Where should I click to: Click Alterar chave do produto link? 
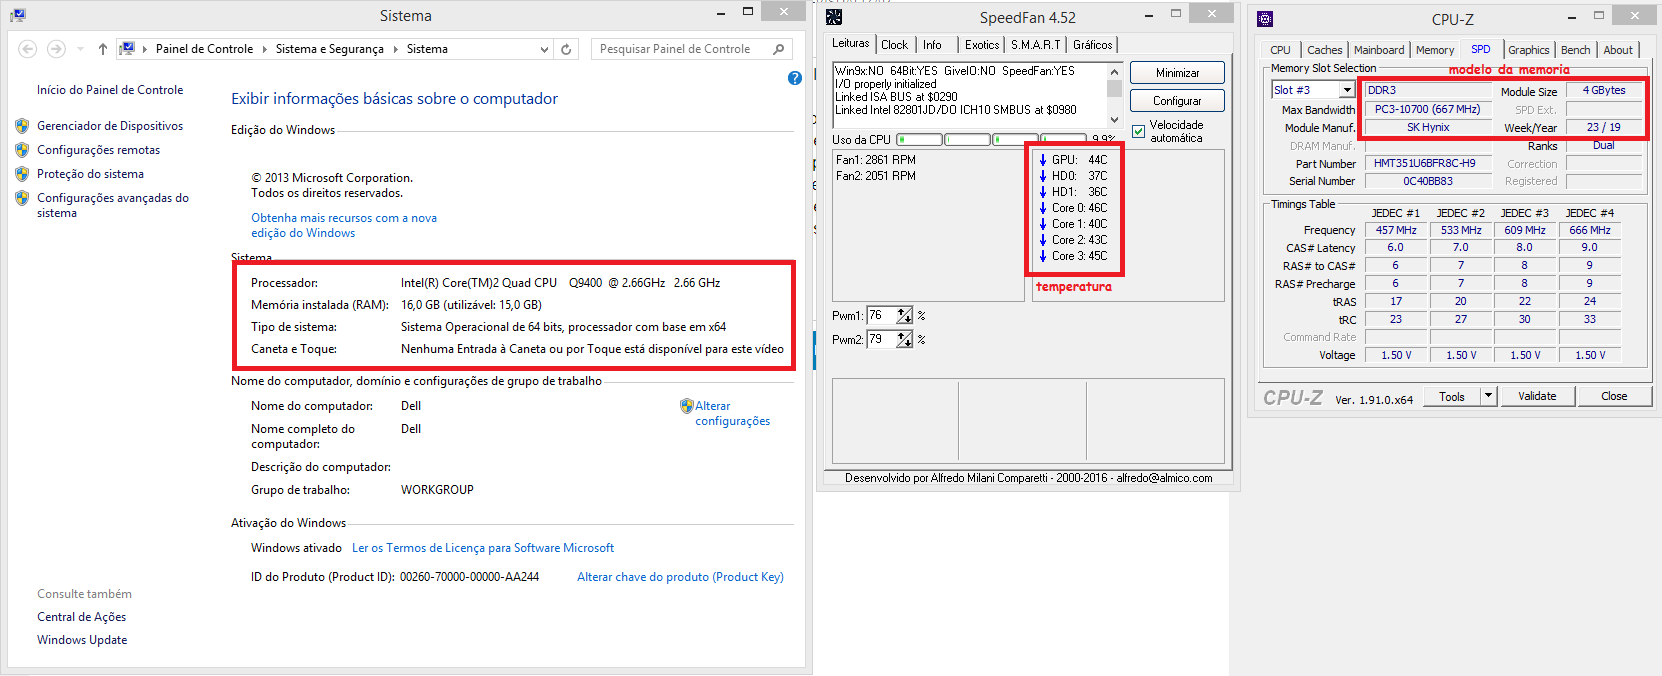coord(680,577)
